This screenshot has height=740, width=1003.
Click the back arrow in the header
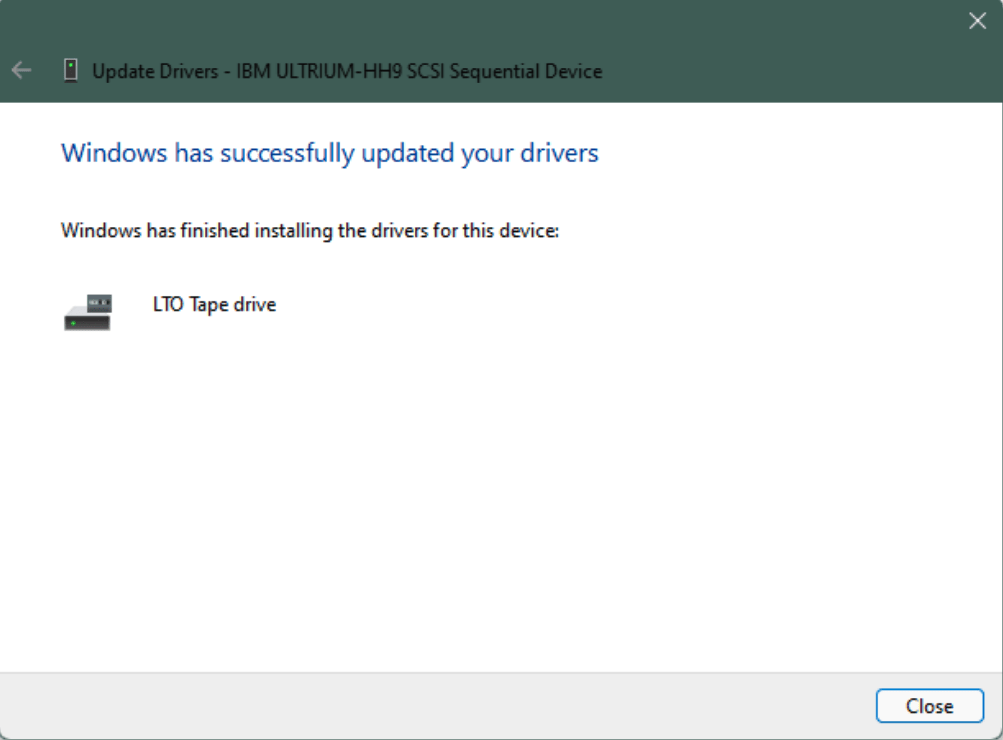(21, 71)
